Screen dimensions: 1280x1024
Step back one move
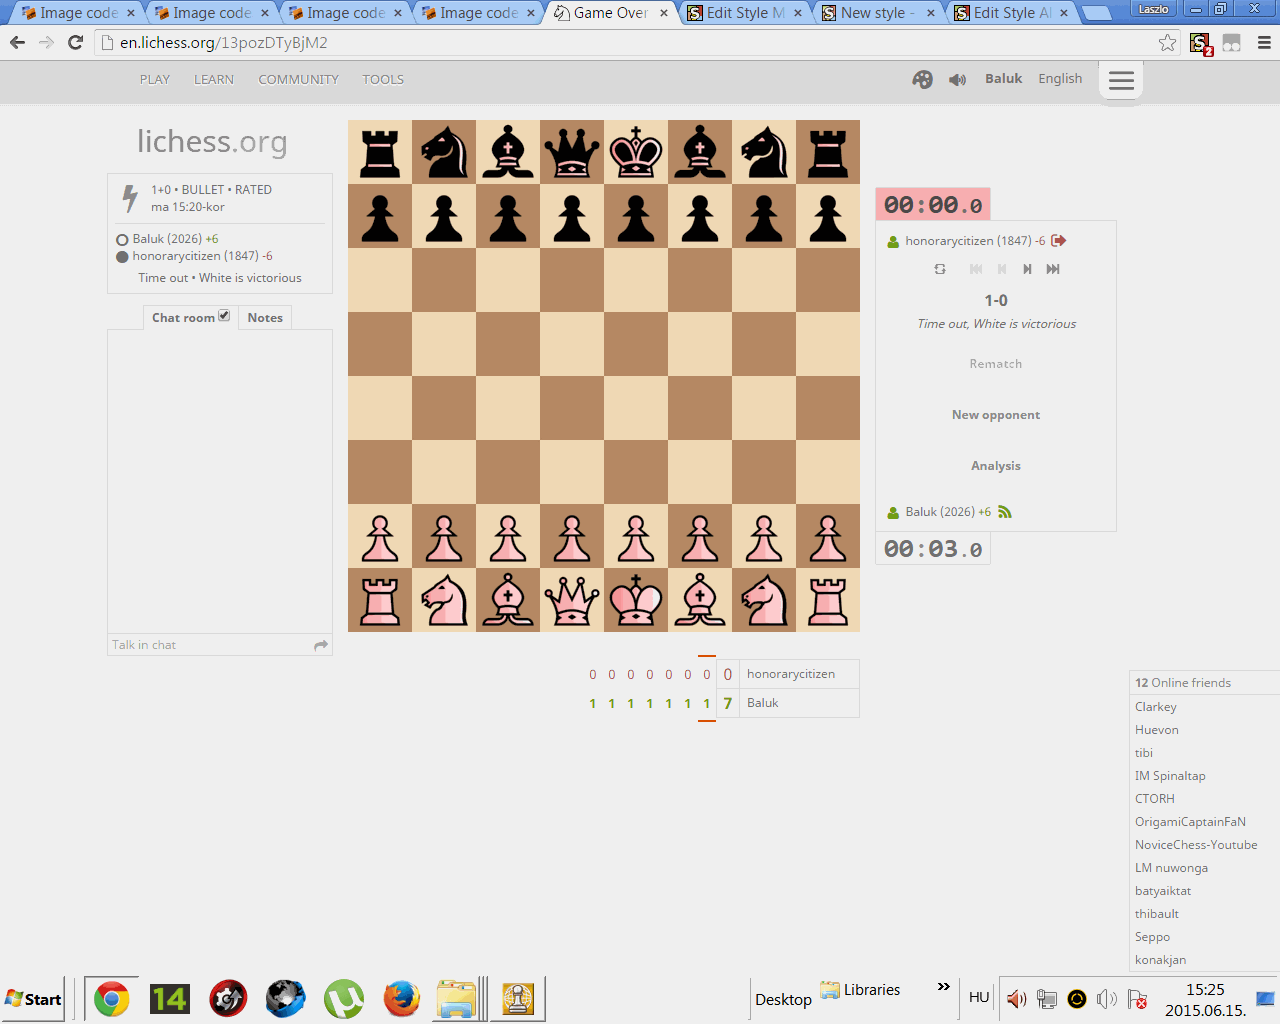1002,269
